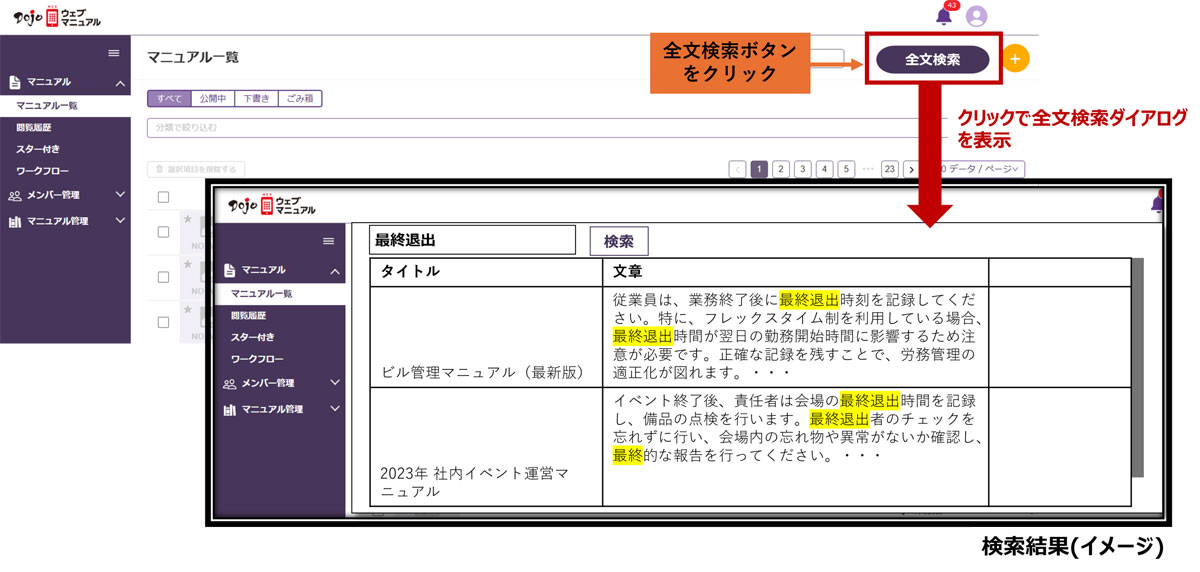Screen dimensions: 1200x572
Task: Expand the メンバー管理 section chevron
Action: [120, 195]
